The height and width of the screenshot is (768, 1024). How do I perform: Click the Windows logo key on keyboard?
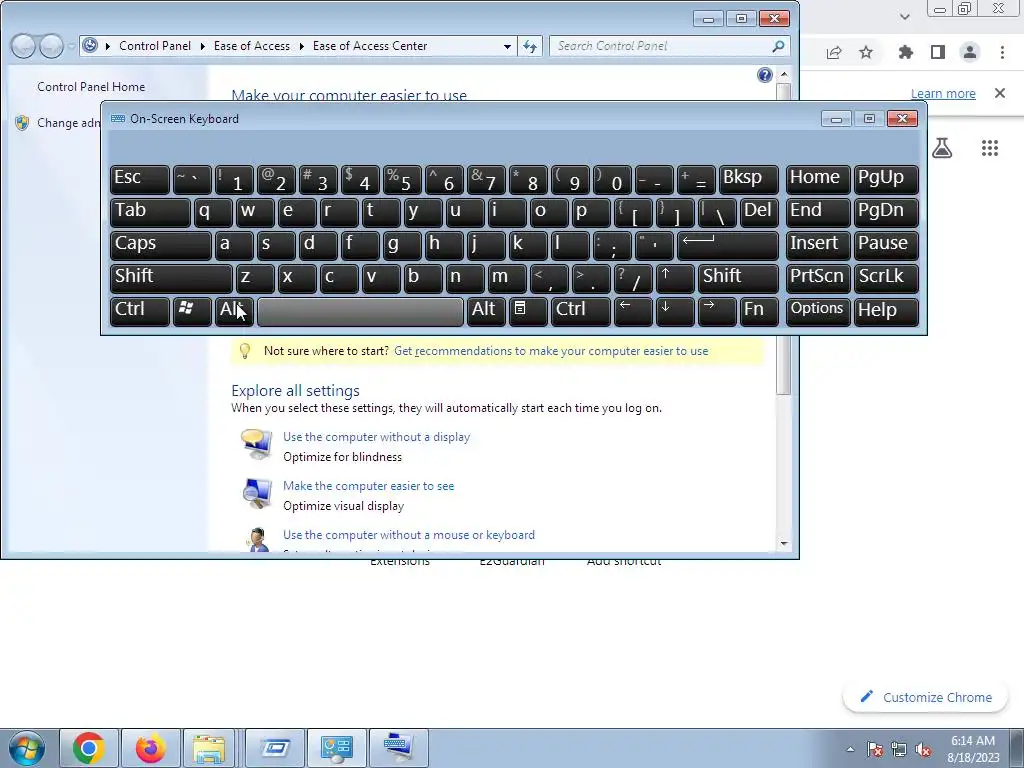click(191, 310)
